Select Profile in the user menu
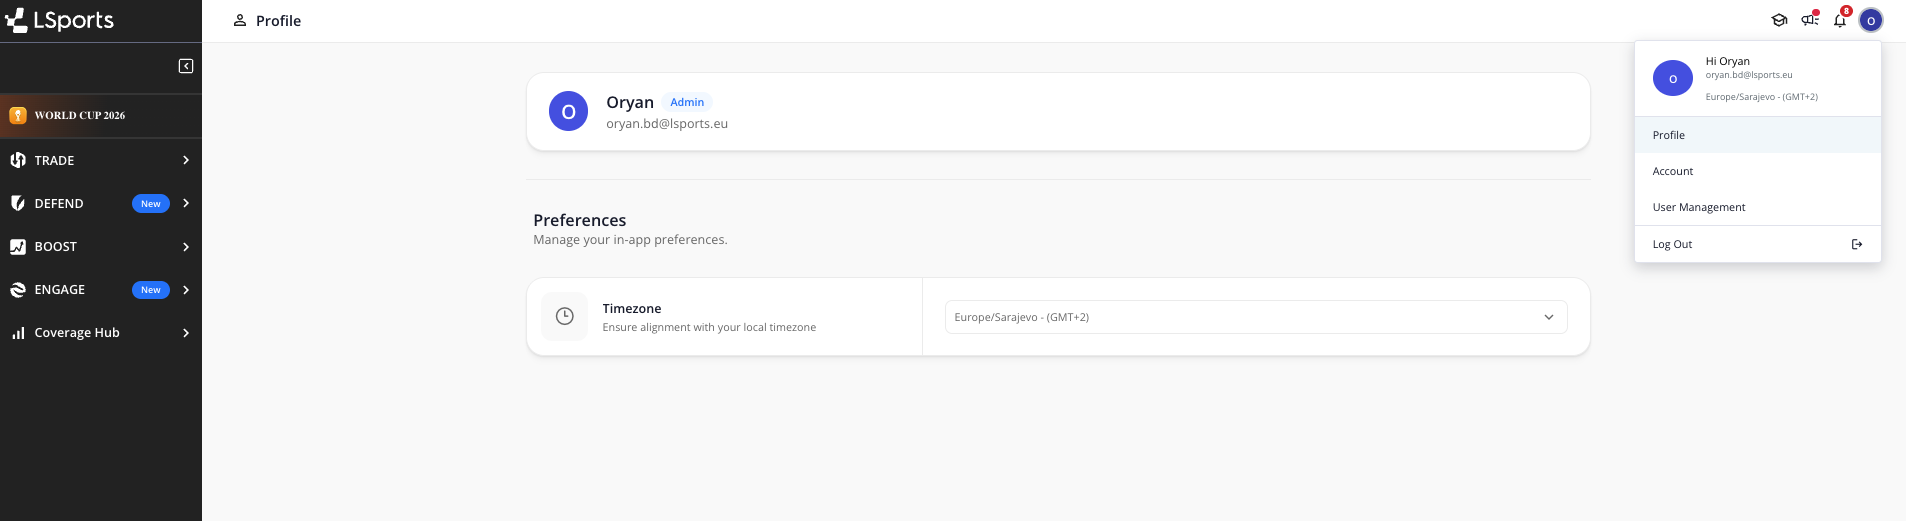This screenshot has width=1906, height=521. (x=1758, y=135)
